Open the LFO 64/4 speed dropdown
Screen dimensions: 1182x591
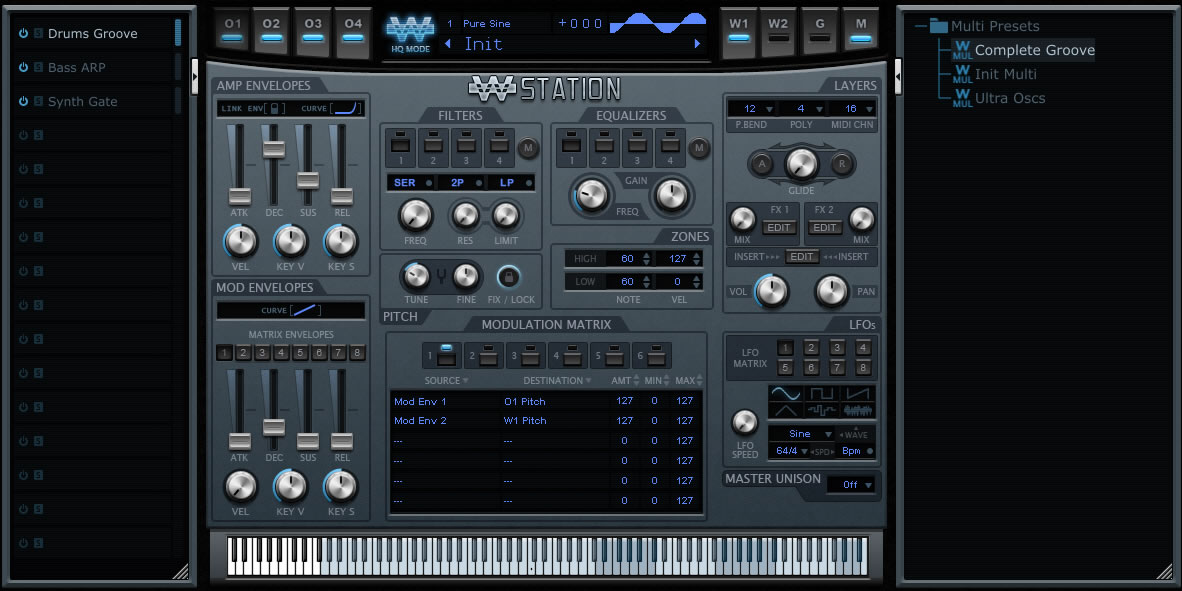pyautogui.click(x=789, y=451)
